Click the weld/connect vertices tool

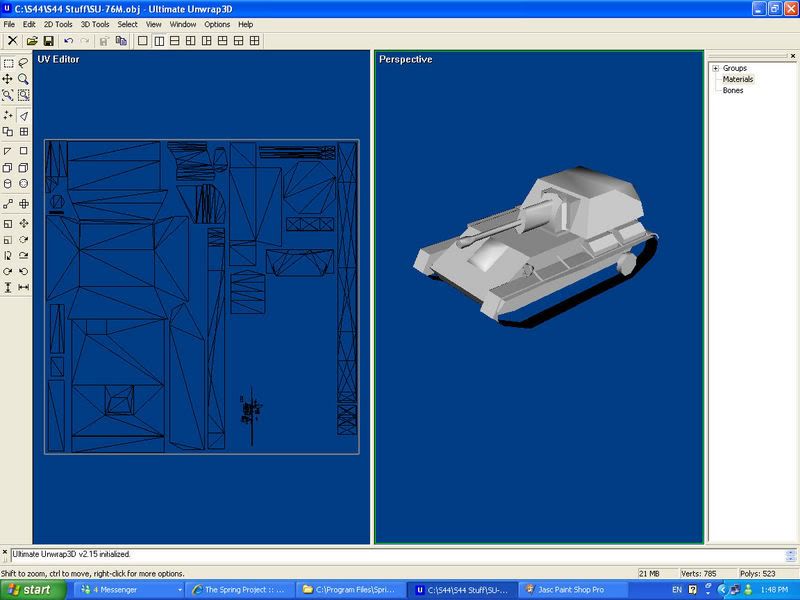point(8,204)
